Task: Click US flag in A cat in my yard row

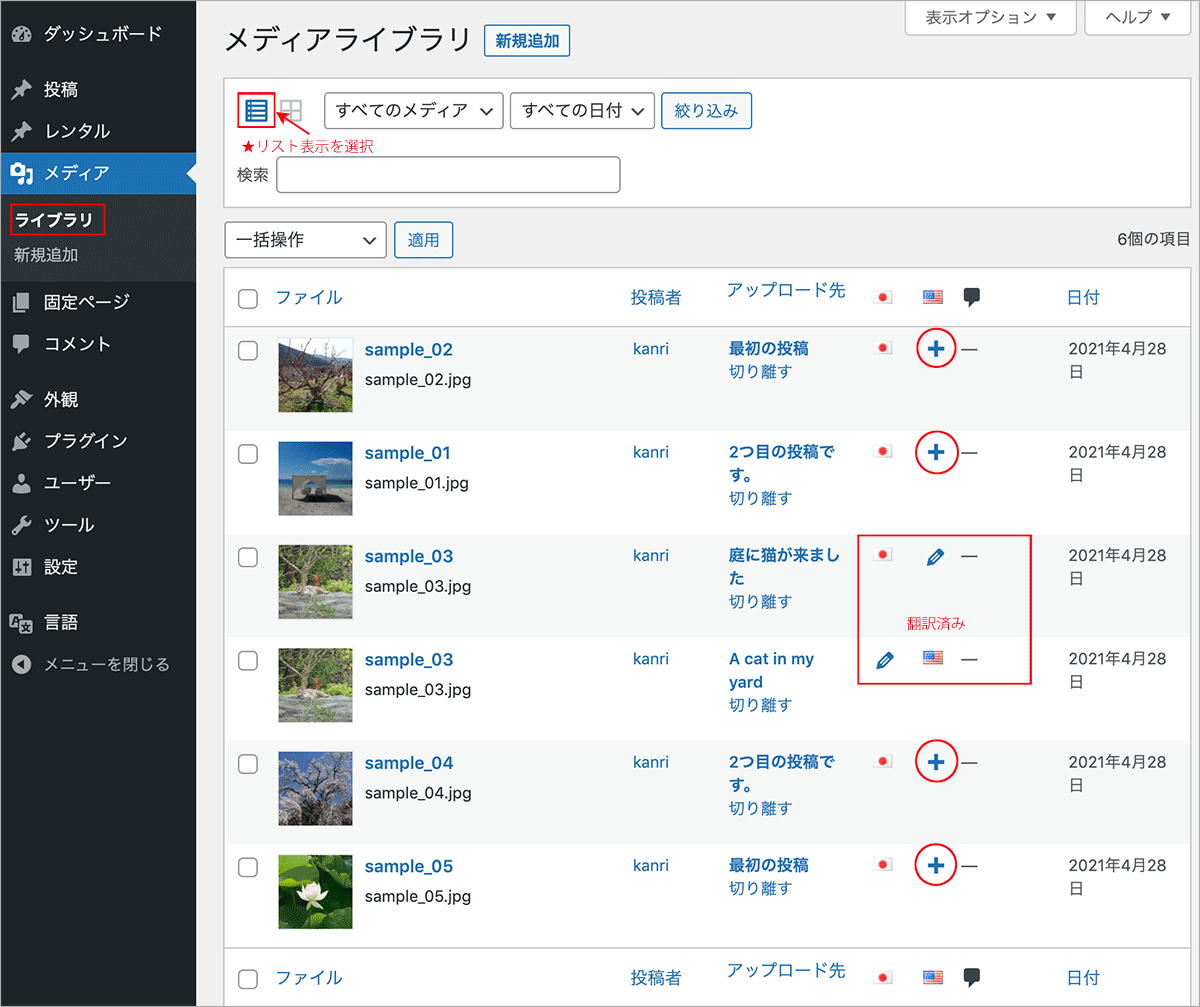Action: 933,658
